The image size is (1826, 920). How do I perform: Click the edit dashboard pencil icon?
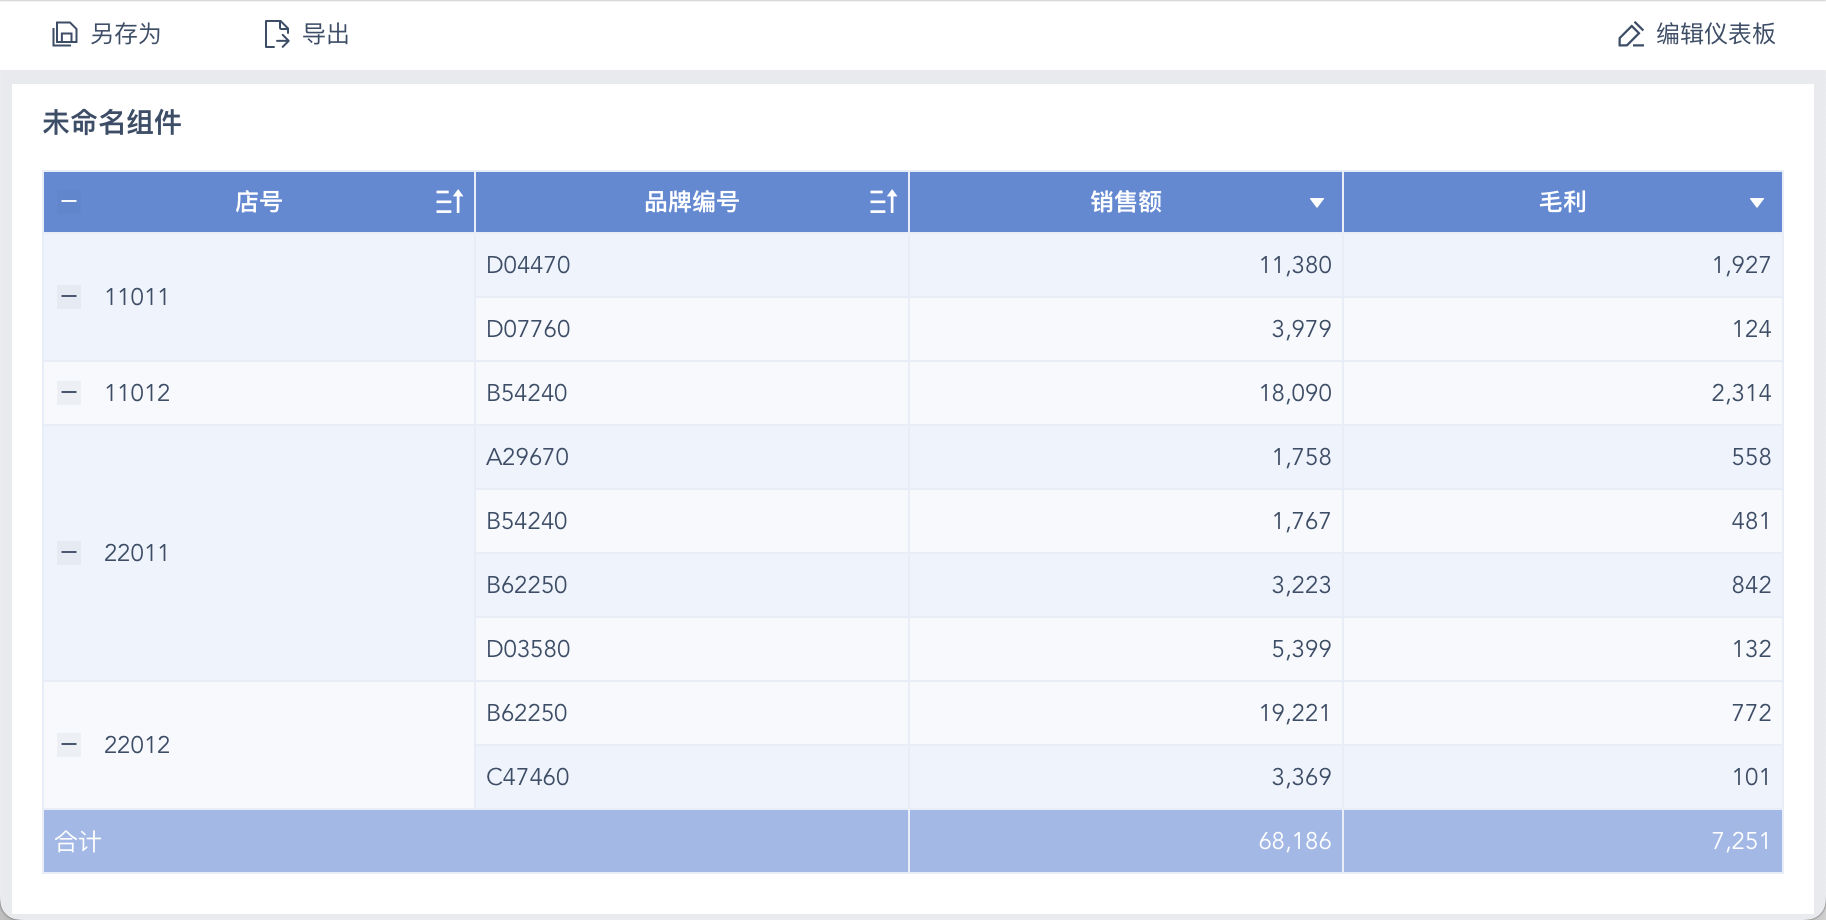tap(1630, 35)
